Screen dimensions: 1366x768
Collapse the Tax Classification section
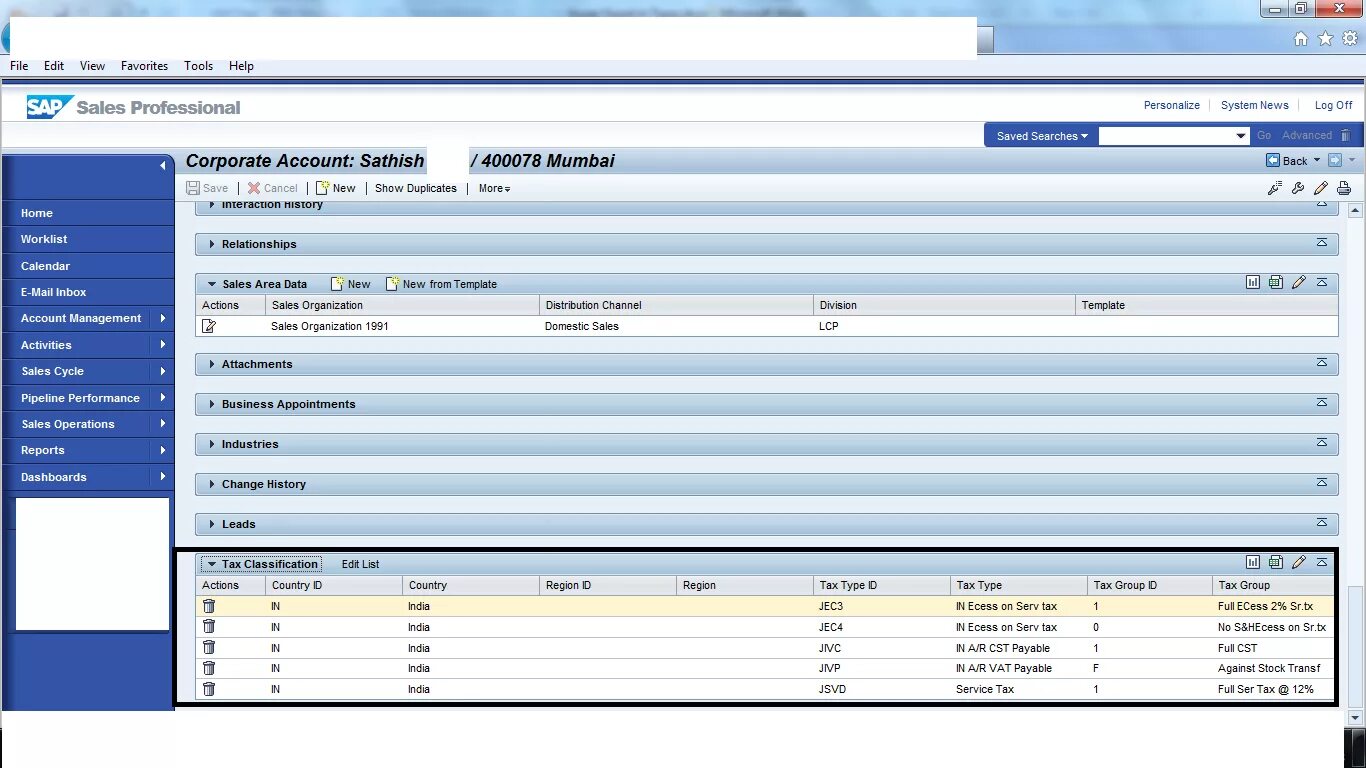(212, 564)
